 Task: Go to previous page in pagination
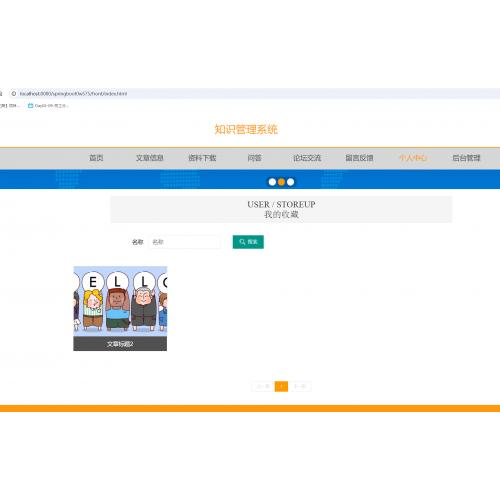[263, 386]
